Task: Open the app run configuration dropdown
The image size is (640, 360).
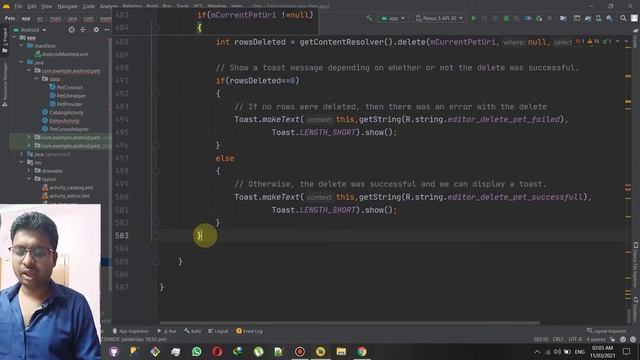Action: (393, 18)
